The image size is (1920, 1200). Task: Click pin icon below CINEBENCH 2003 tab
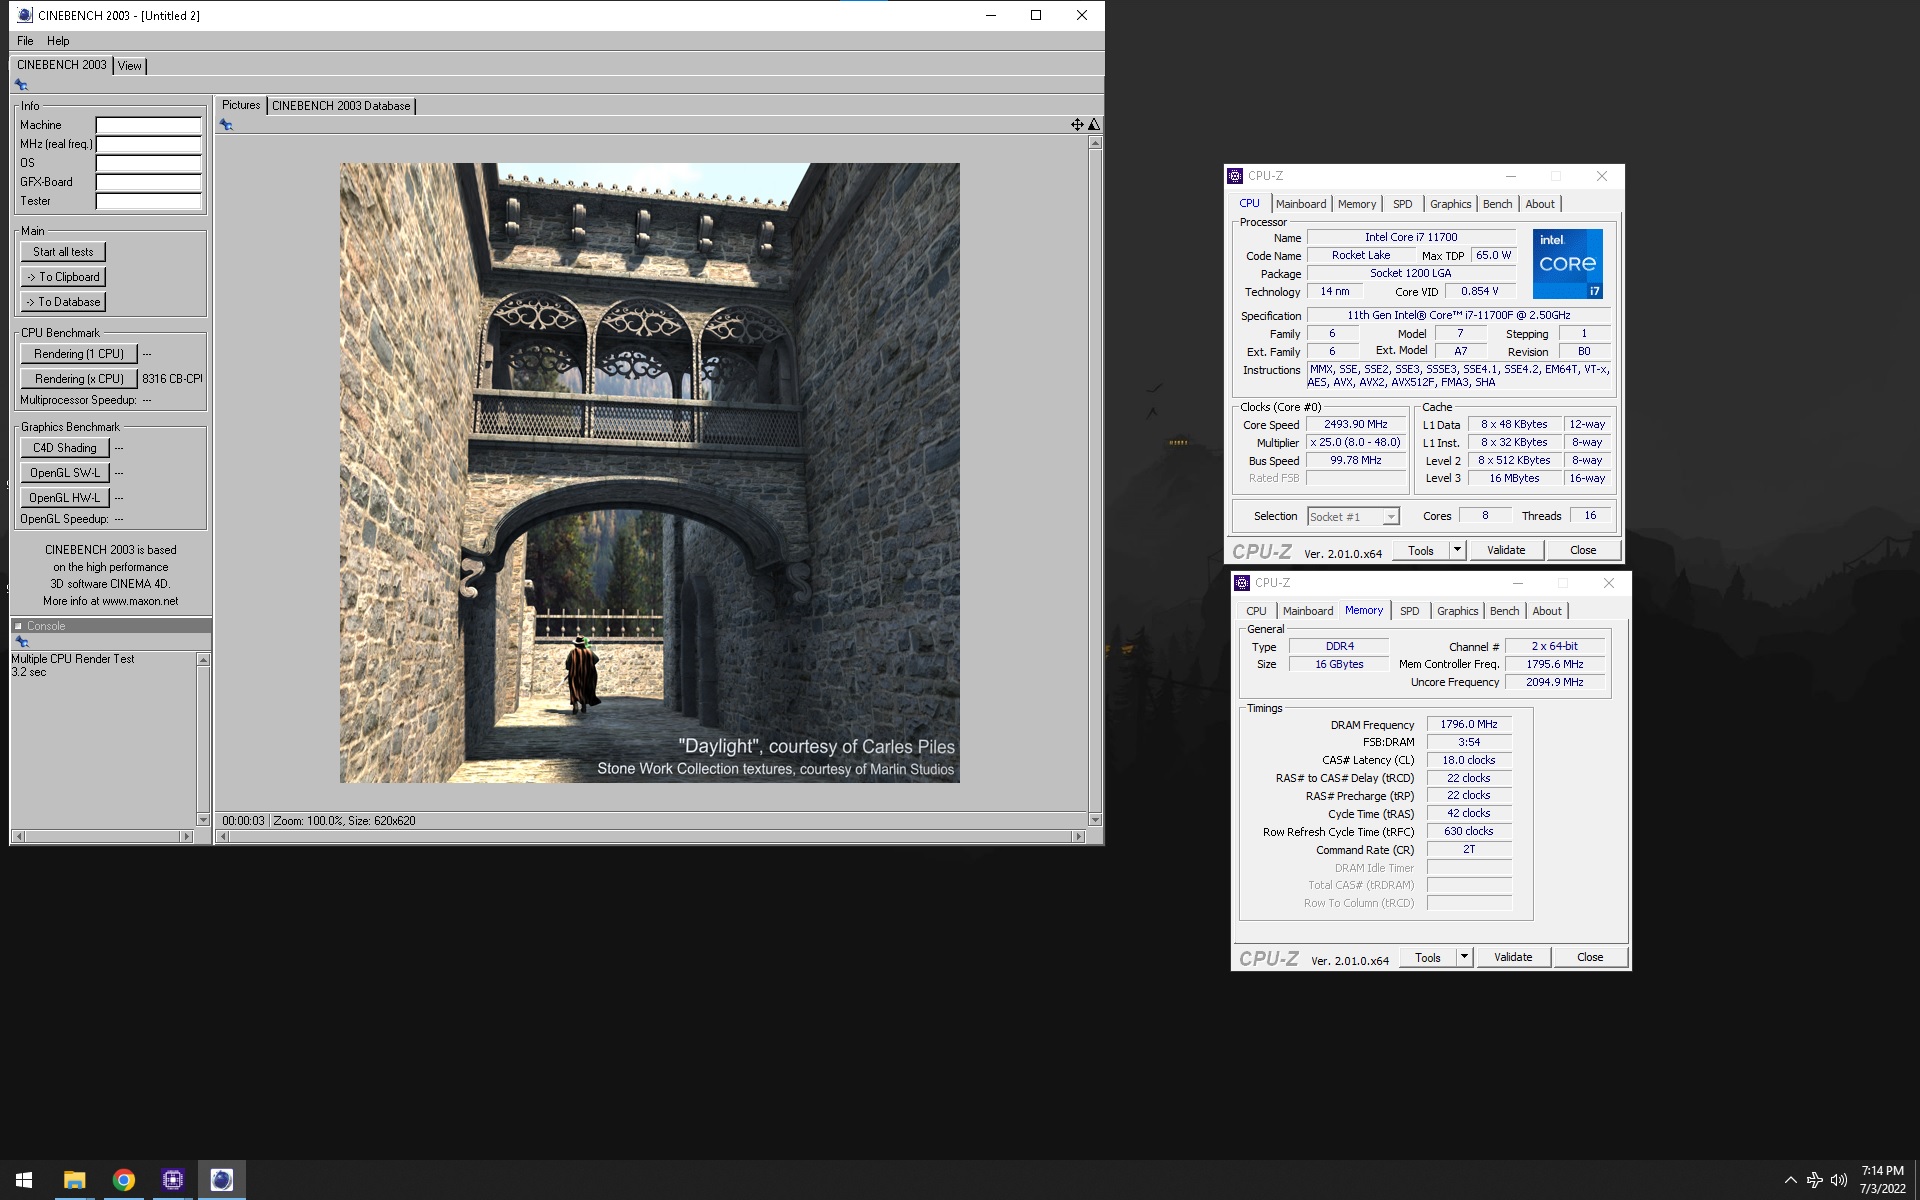[x=21, y=85]
